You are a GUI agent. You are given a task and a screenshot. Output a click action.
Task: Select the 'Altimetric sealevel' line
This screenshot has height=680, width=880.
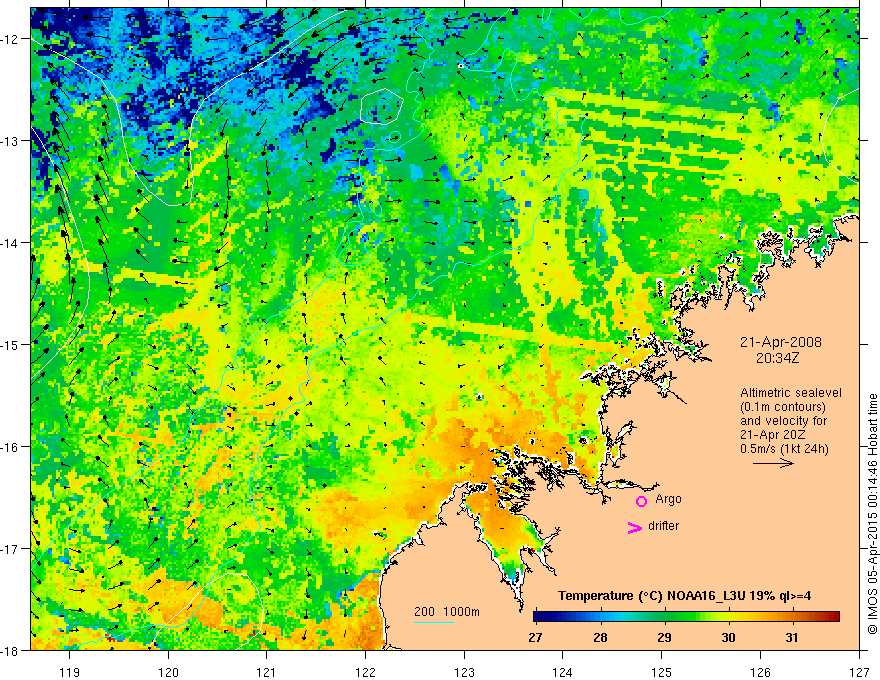coord(791,393)
